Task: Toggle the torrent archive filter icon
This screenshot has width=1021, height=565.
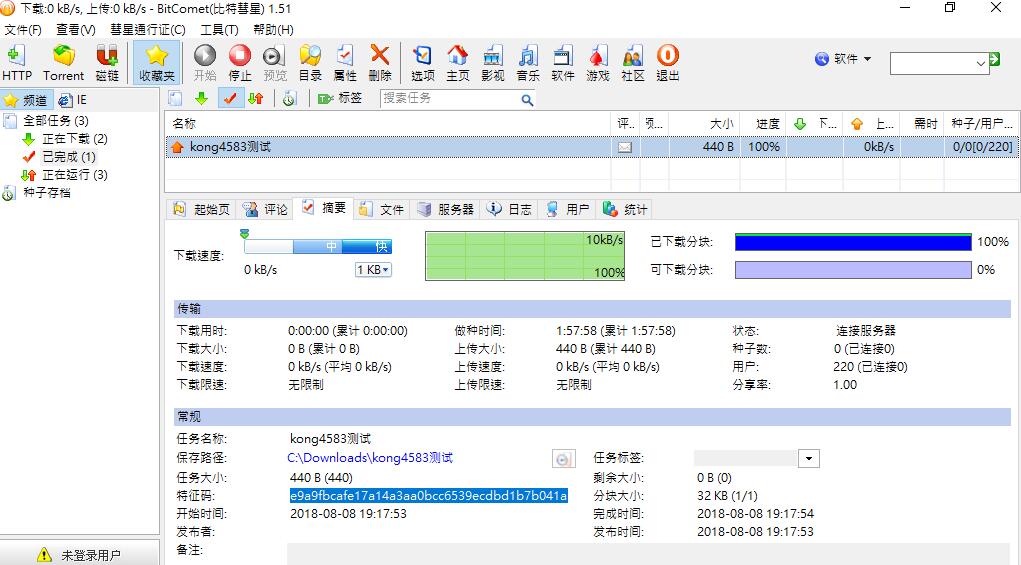Action: pyautogui.click(x=290, y=98)
